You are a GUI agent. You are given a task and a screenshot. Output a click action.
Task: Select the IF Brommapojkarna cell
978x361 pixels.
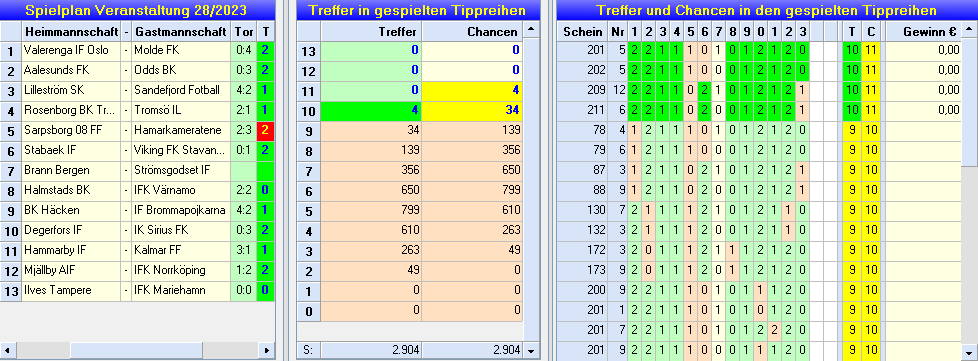pos(181,211)
